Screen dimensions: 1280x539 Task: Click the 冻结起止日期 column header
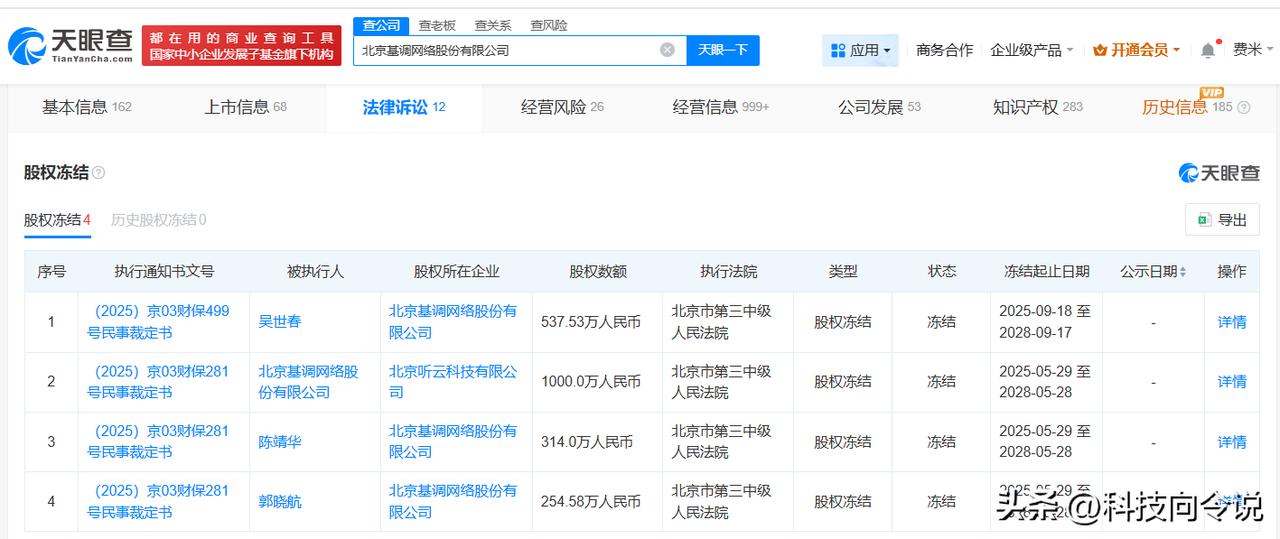(1047, 272)
